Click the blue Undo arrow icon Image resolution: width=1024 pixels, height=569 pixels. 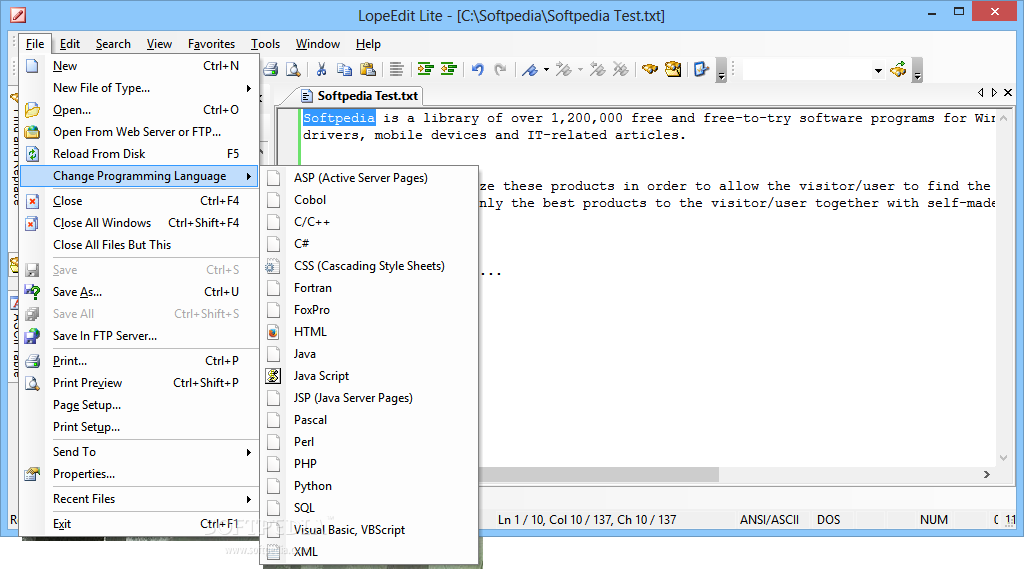pos(477,69)
